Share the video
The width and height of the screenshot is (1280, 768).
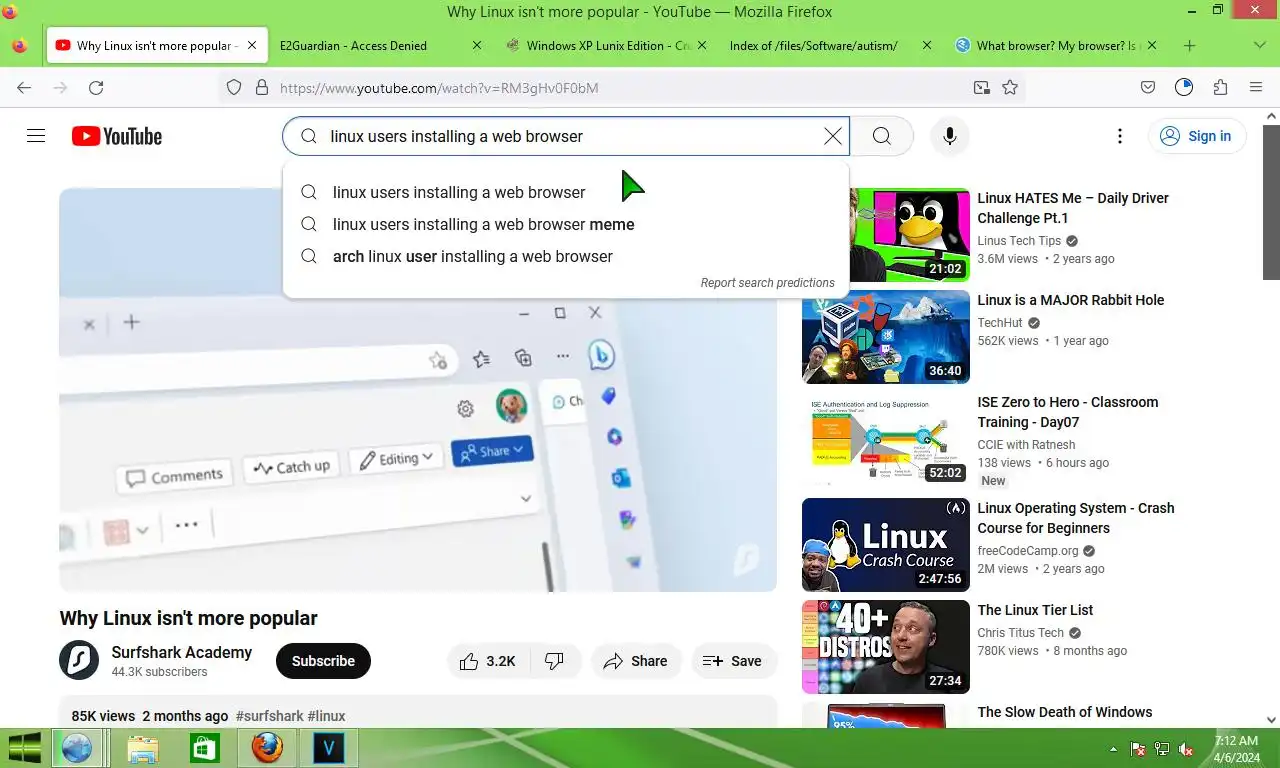point(636,661)
